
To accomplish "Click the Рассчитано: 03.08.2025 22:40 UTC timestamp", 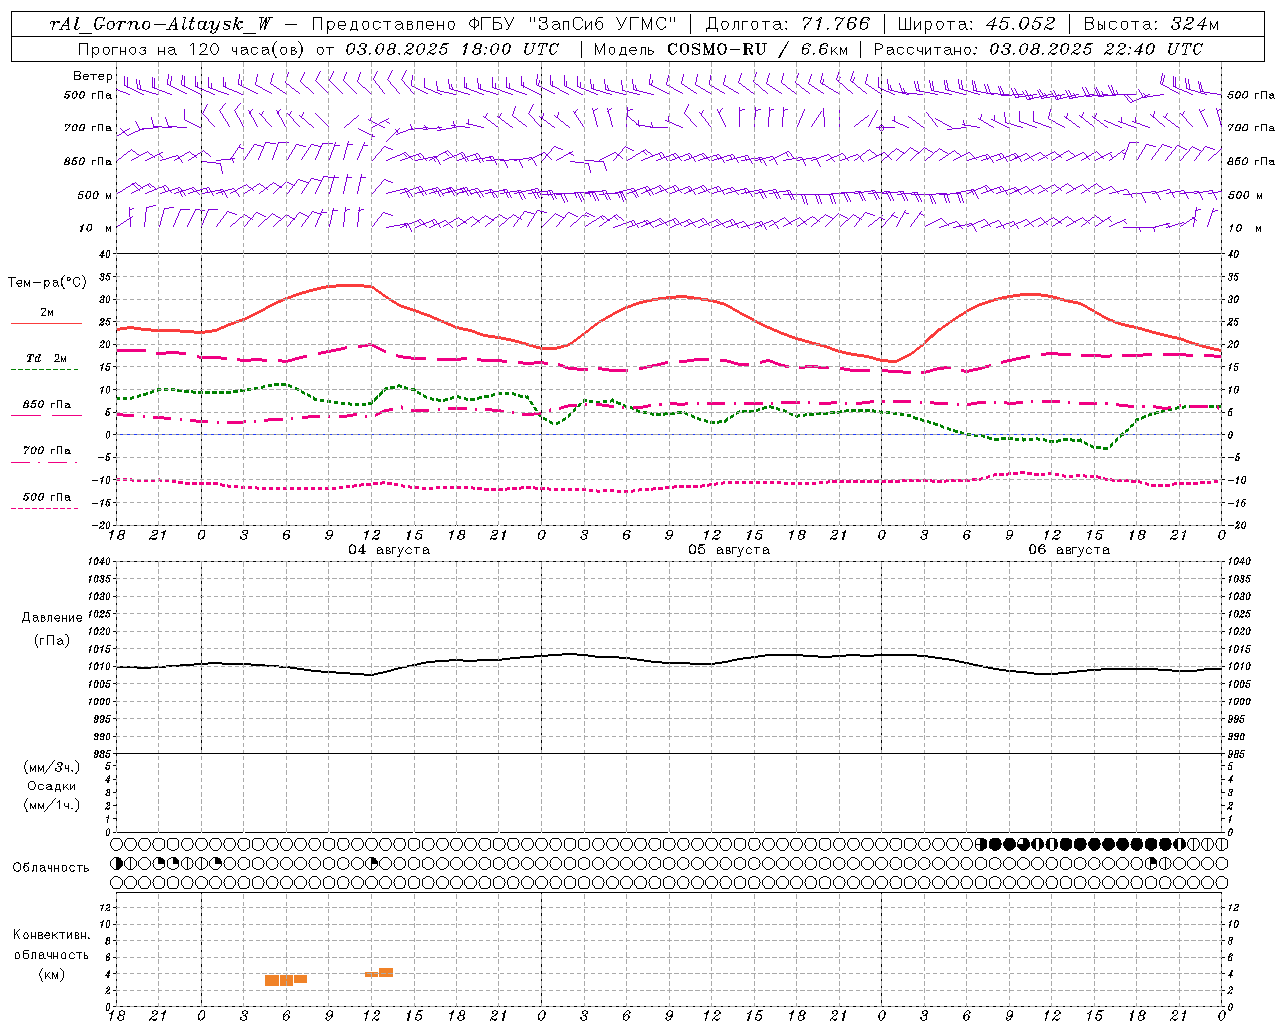I will point(1038,49).
